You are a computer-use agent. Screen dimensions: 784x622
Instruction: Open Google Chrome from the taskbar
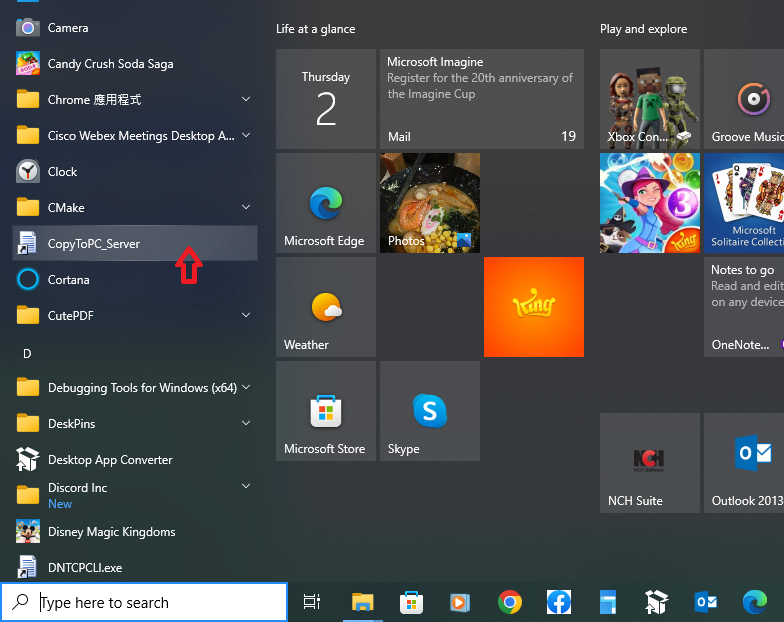[510, 602]
